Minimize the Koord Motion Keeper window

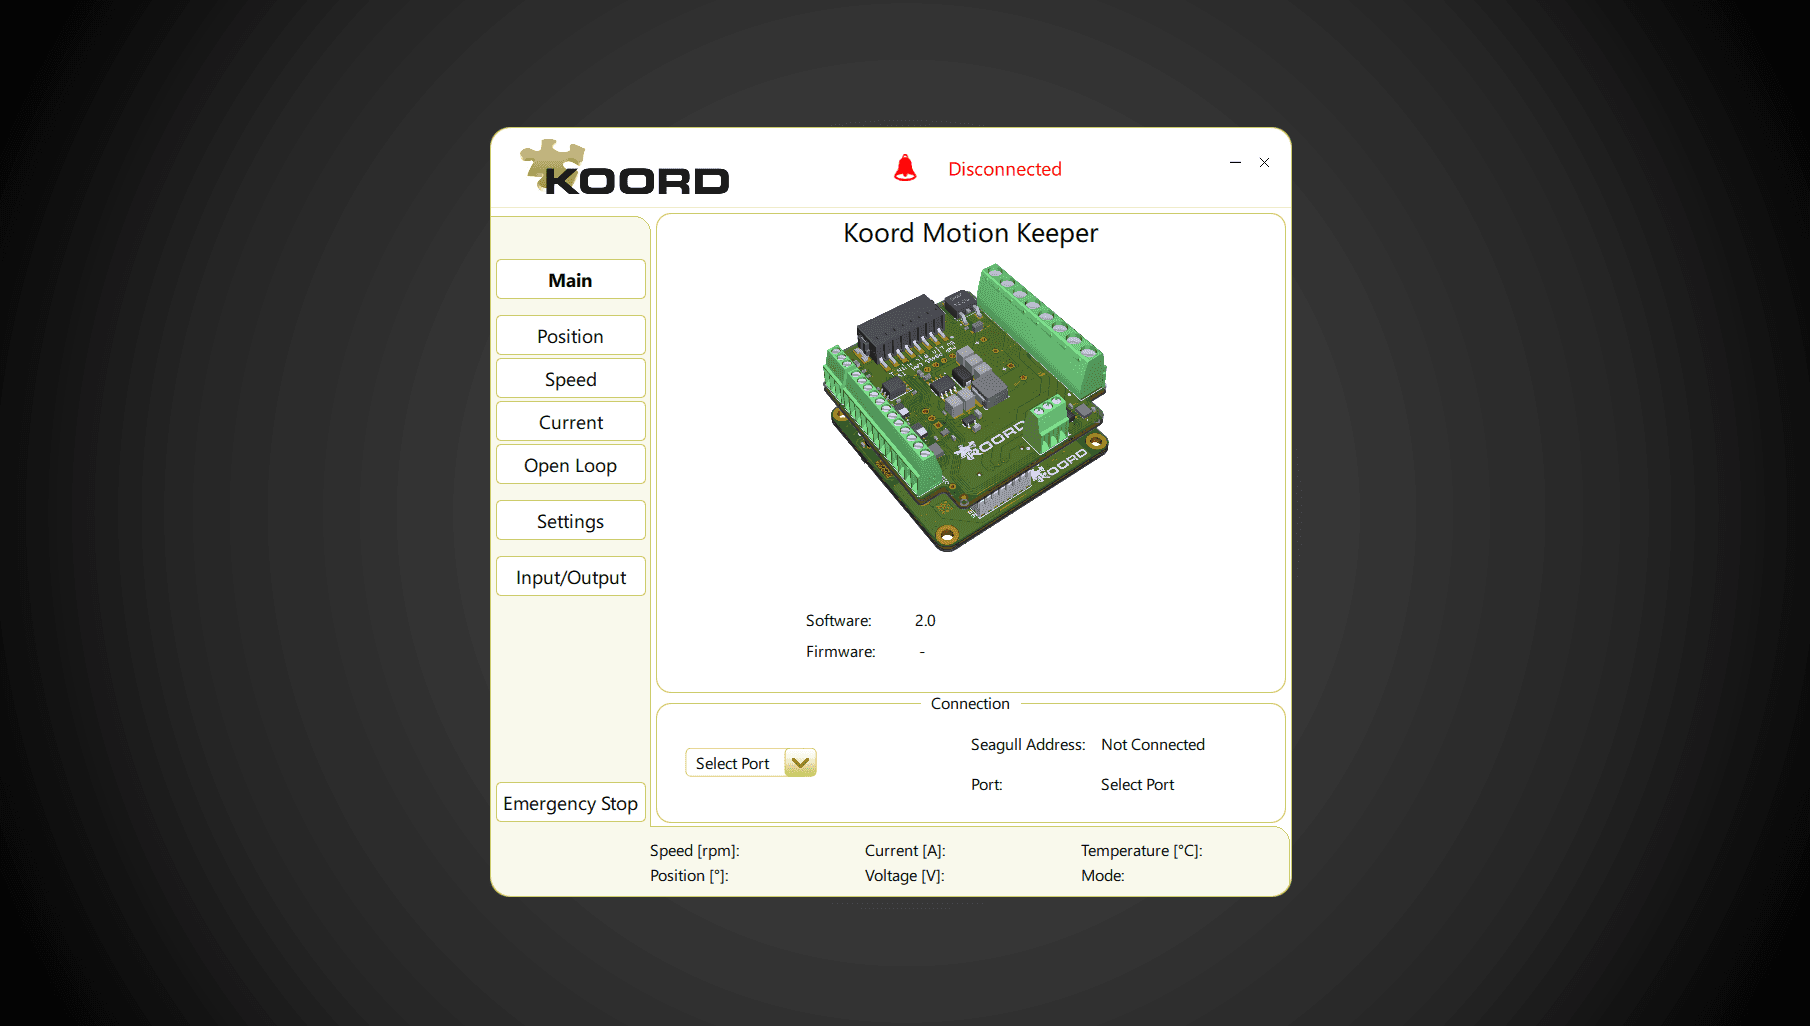[1235, 162]
